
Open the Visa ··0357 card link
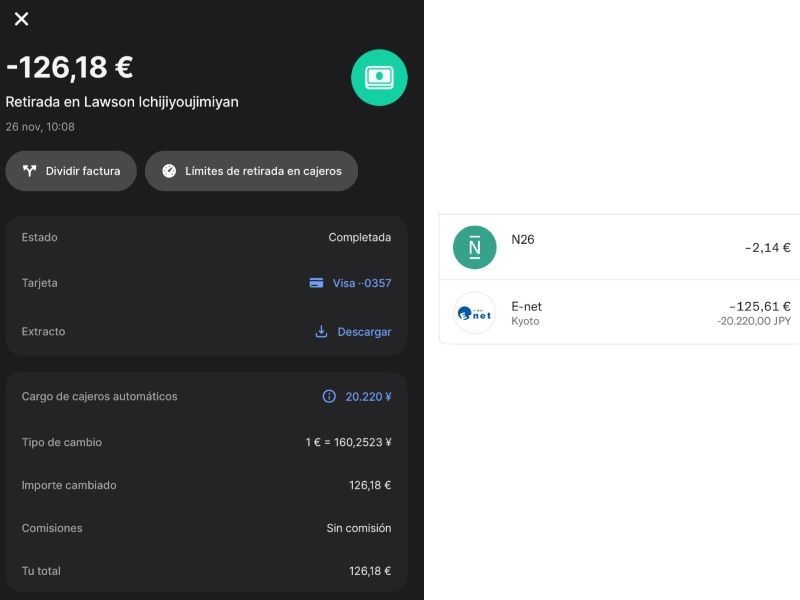click(362, 283)
